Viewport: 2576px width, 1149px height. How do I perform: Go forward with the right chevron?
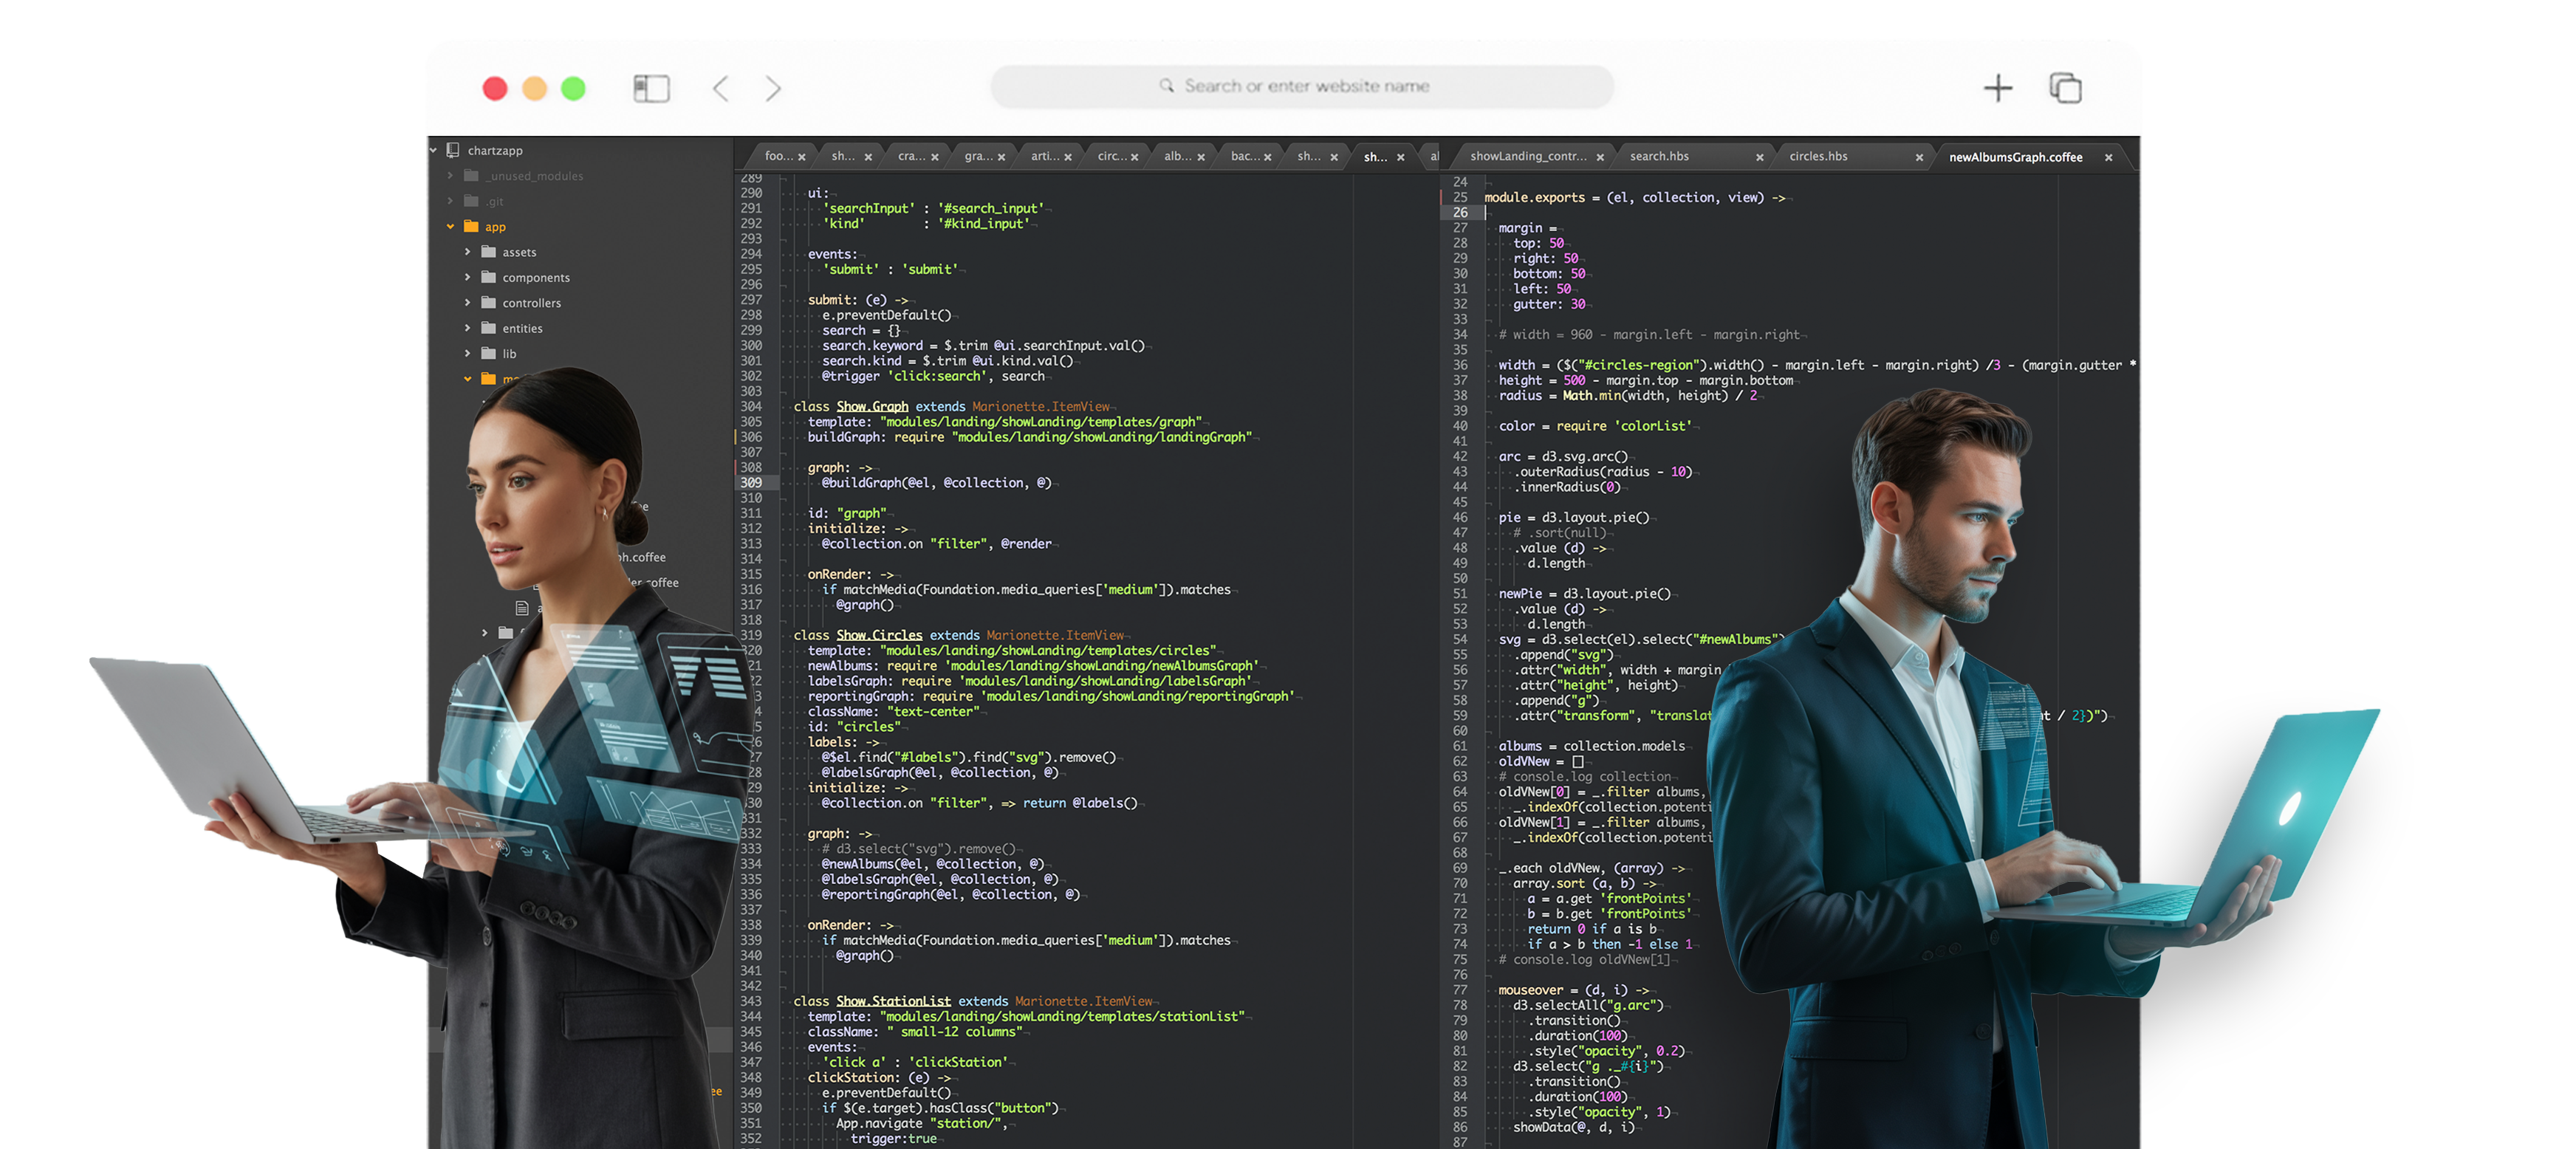coord(773,88)
